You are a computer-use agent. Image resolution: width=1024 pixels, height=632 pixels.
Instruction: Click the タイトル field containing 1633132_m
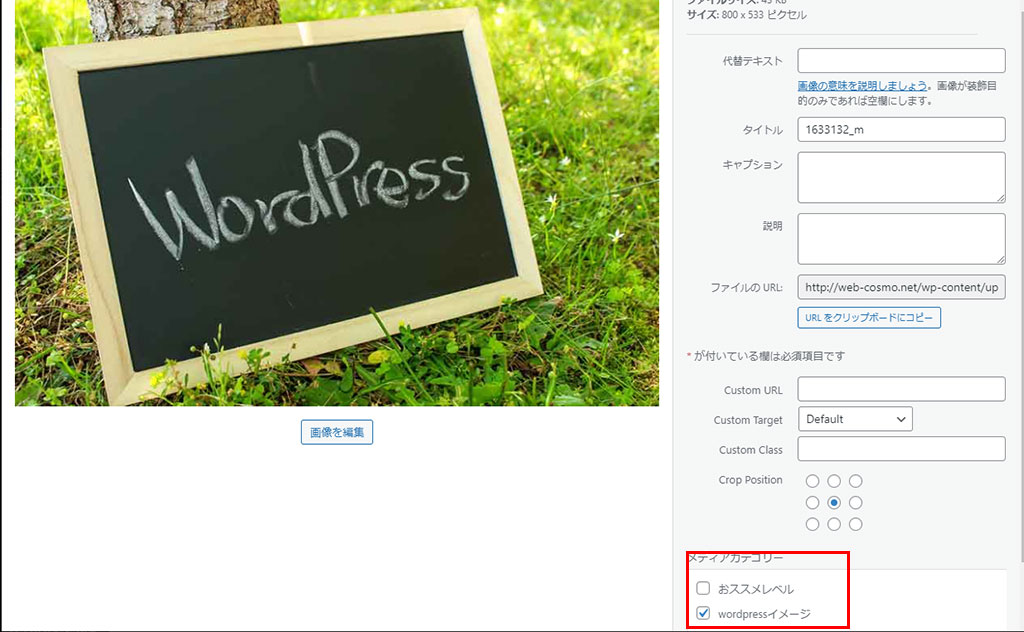(x=901, y=130)
